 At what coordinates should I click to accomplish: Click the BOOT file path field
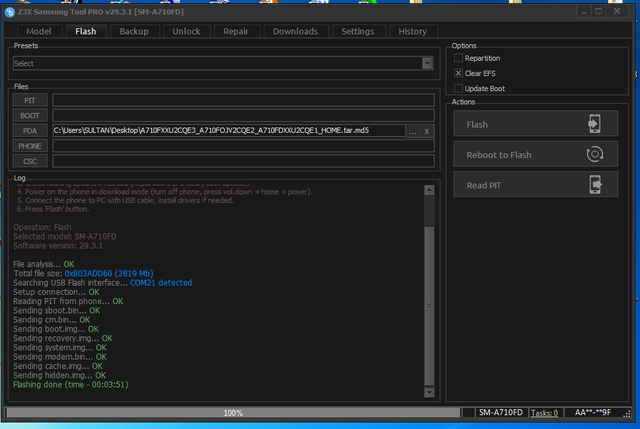pos(243,116)
